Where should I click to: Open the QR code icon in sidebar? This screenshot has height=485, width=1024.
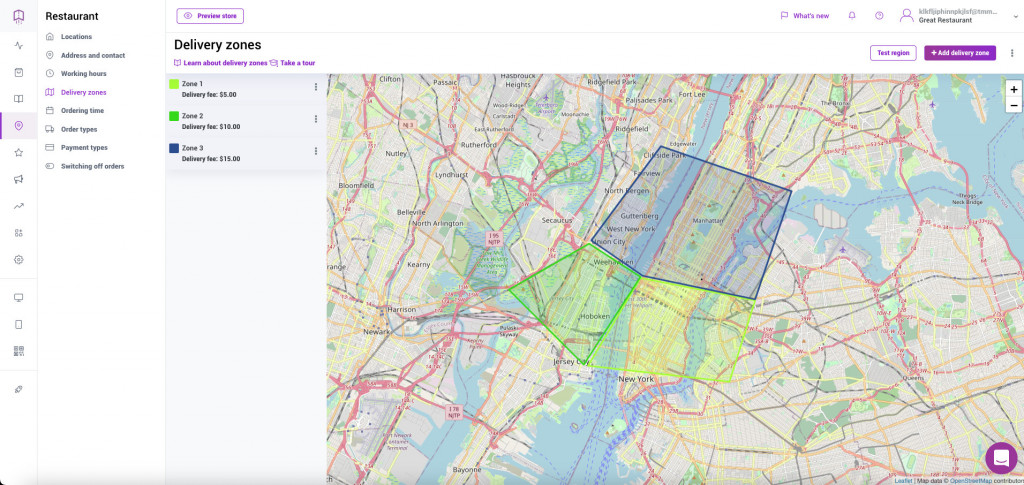click(18, 351)
